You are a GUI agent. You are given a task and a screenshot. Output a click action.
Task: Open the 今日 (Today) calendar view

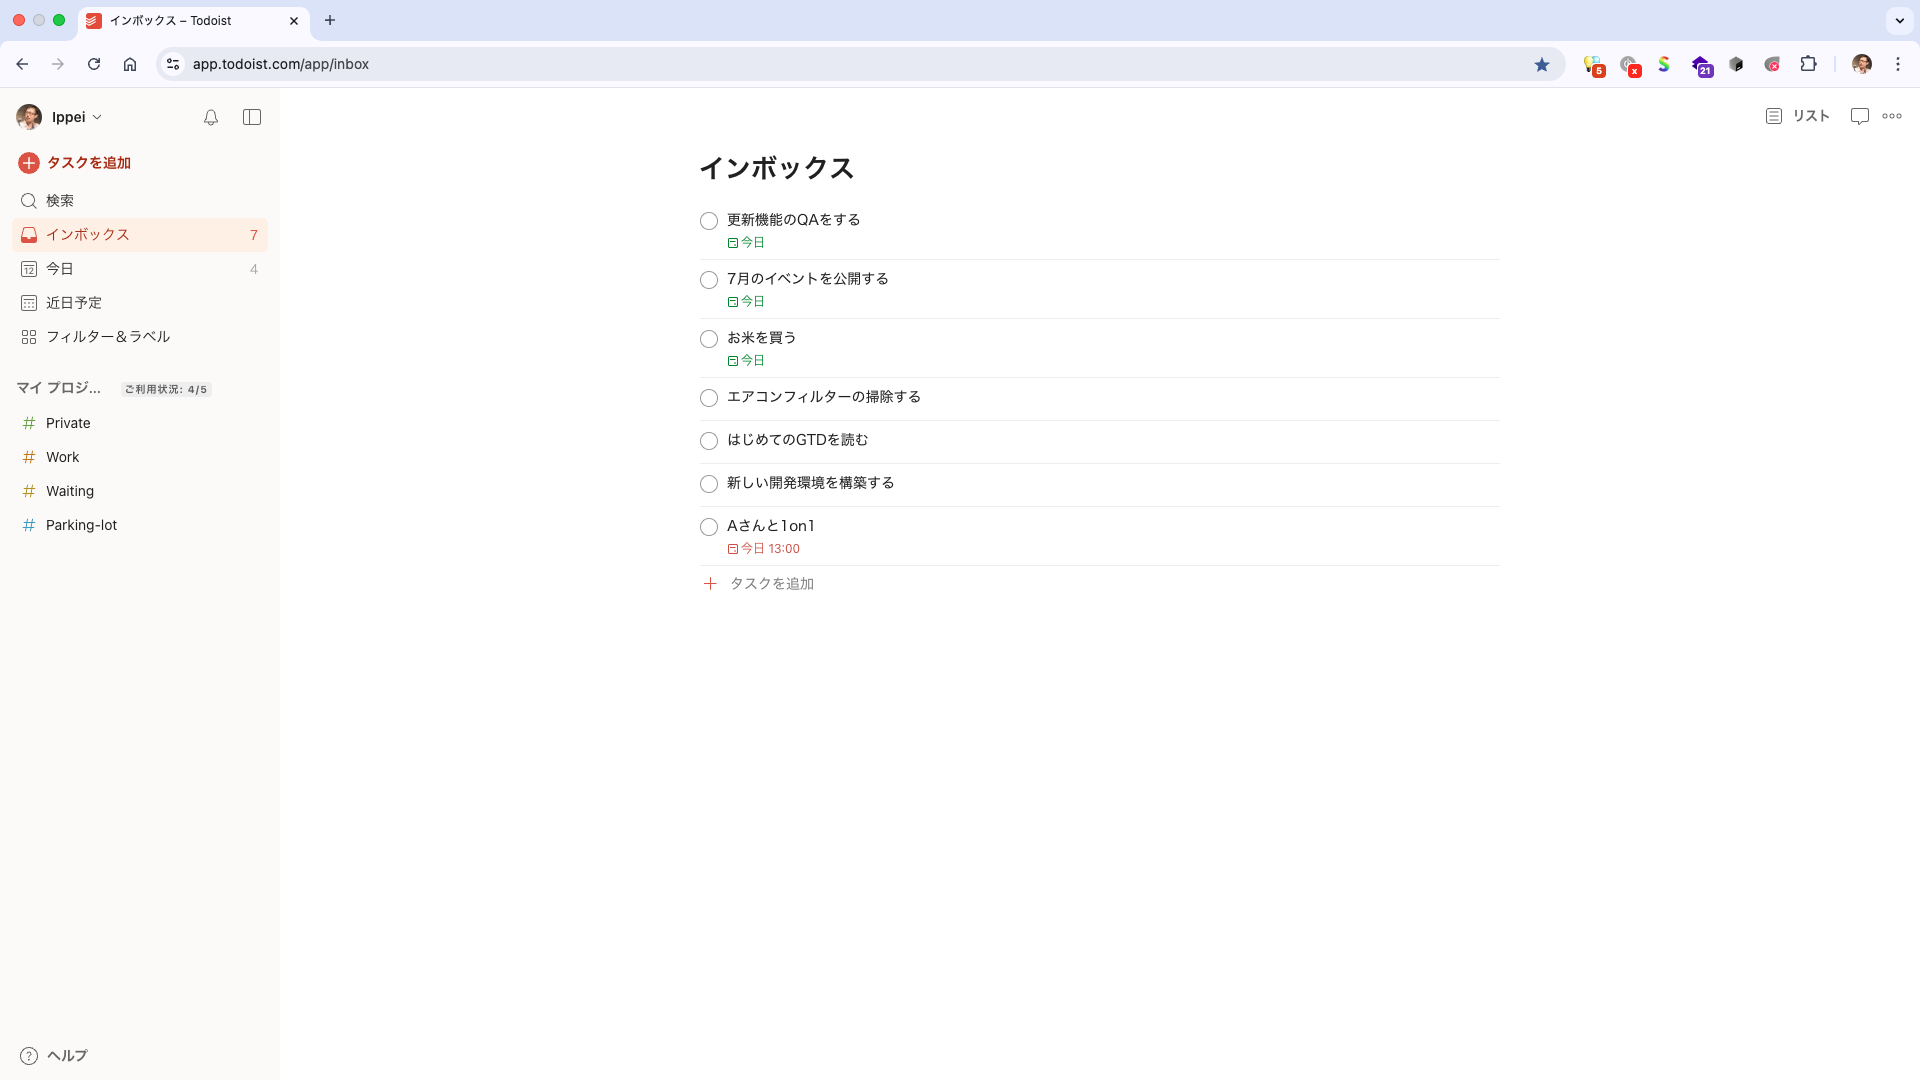[x=60, y=268]
